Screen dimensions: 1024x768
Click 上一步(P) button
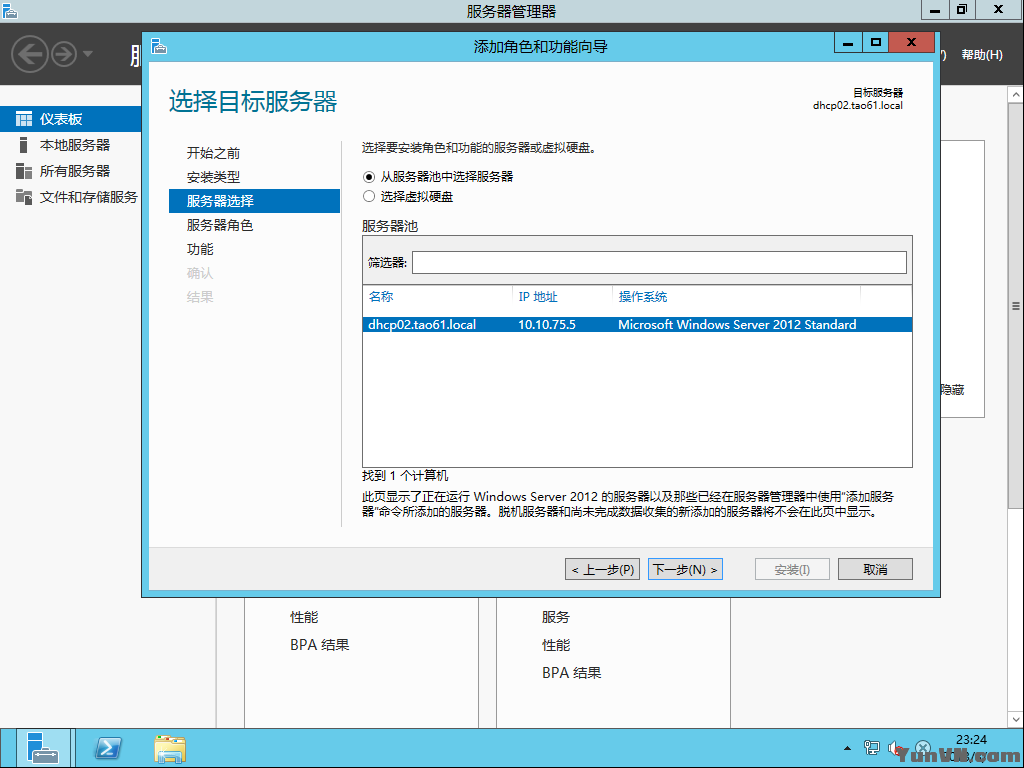(602, 569)
